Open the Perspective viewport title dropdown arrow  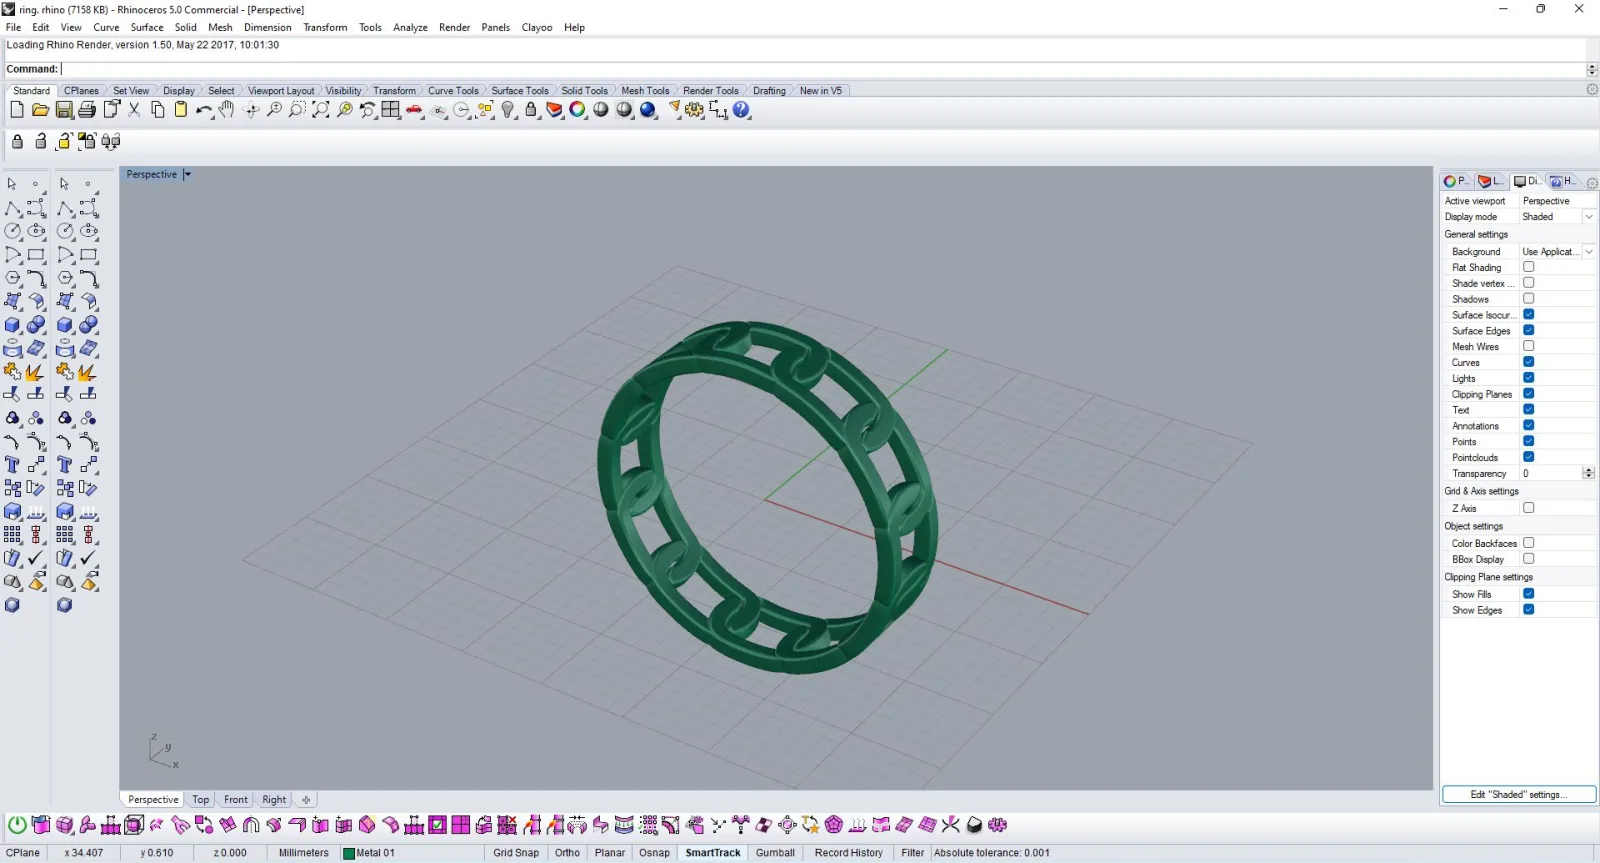(187, 174)
